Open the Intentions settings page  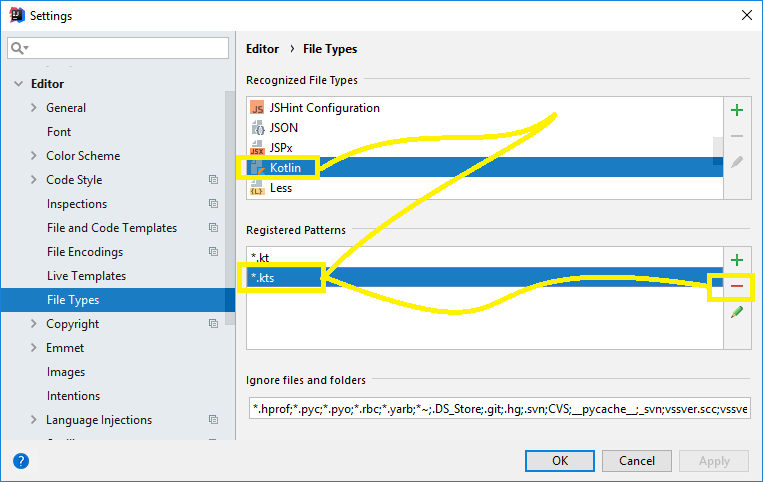[x=73, y=396]
